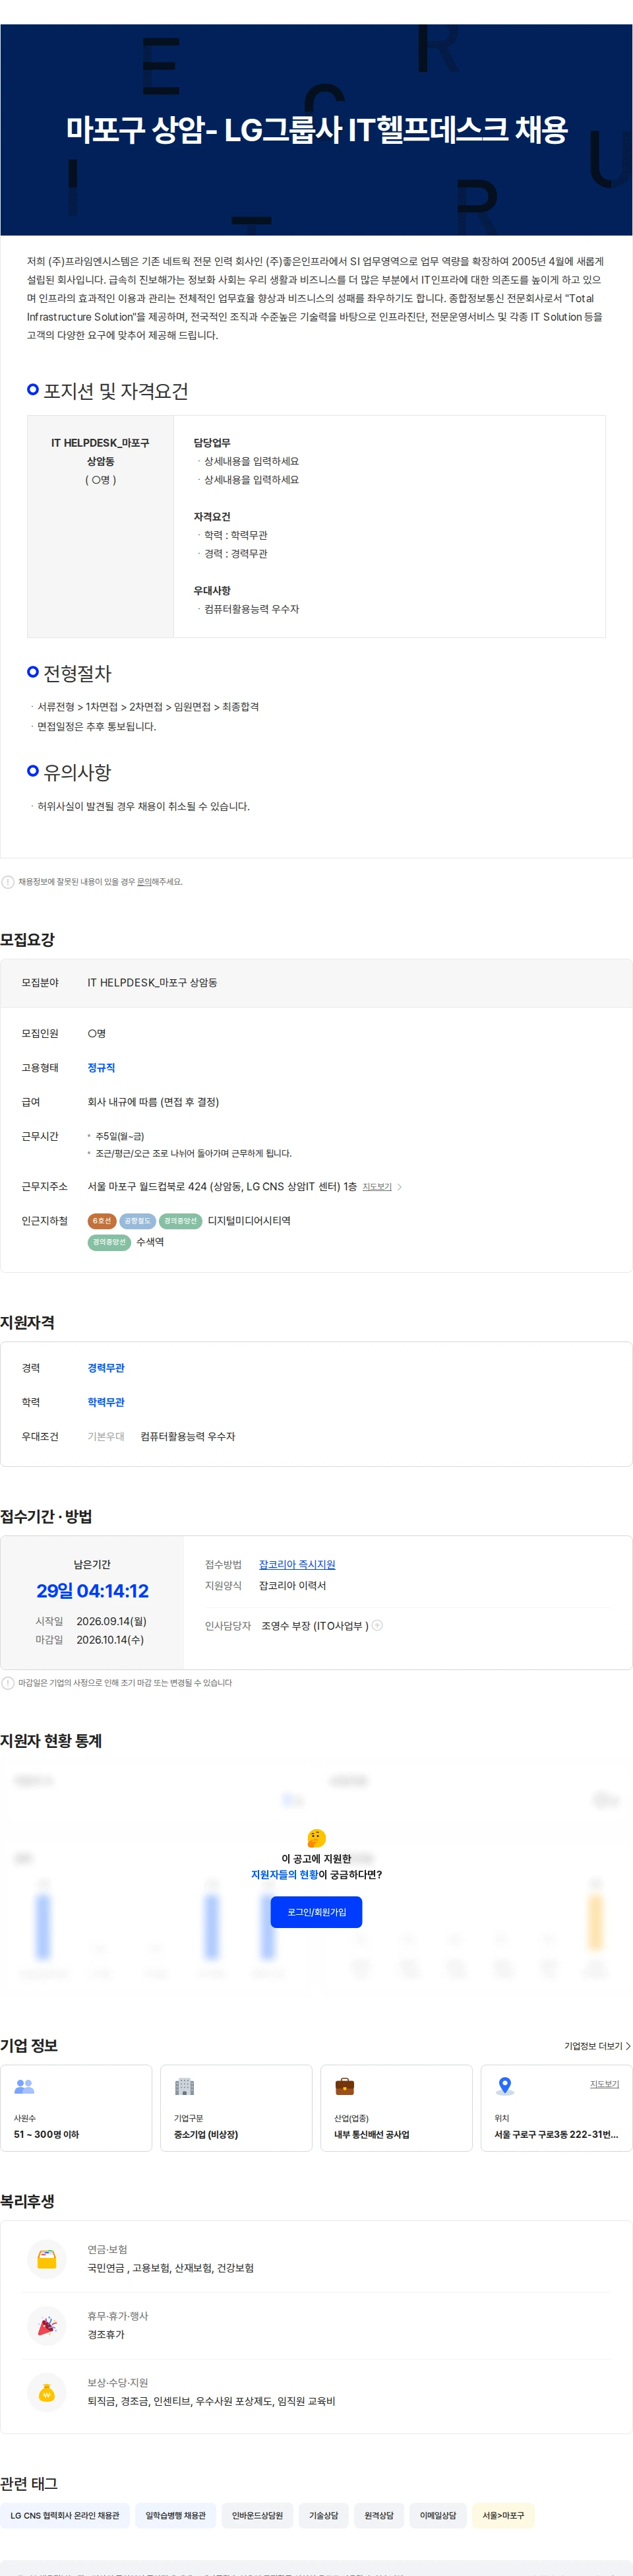633x2576 pixels.
Task: Select the 기술상담 tag
Action: (324, 2515)
